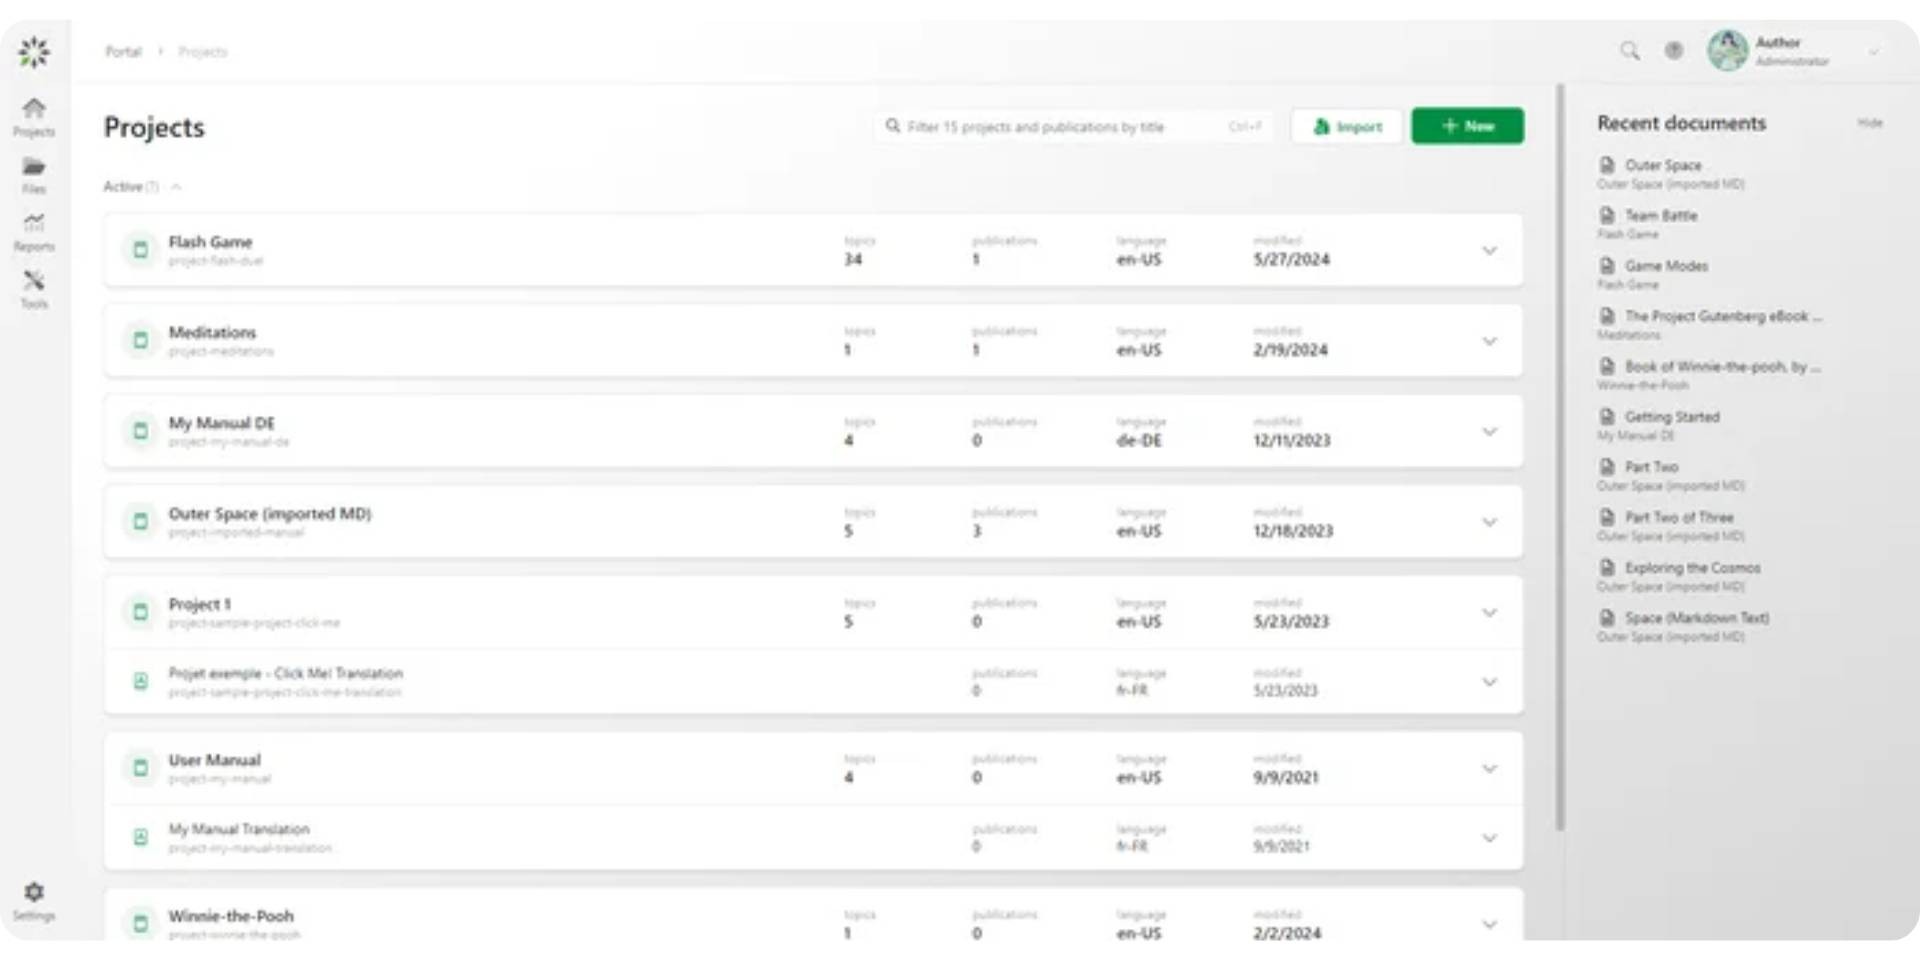Click the New button to create a project

[1466, 126]
